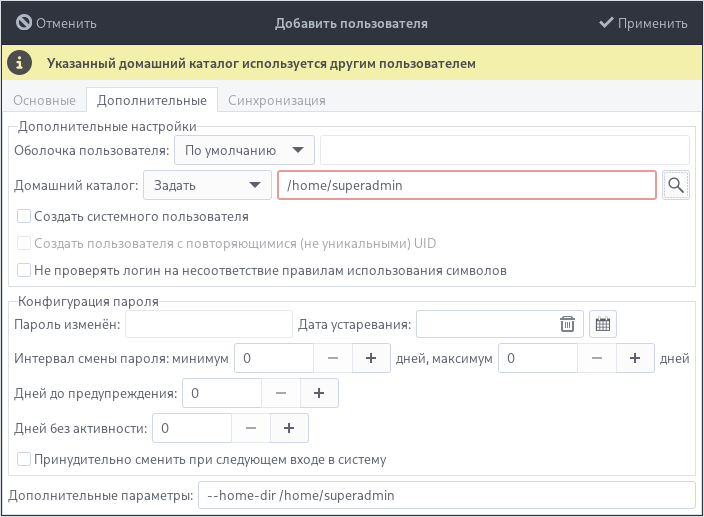Decrease days without activity value
The height and width of the screenshot is (517, 704).
tap(251, 428)
